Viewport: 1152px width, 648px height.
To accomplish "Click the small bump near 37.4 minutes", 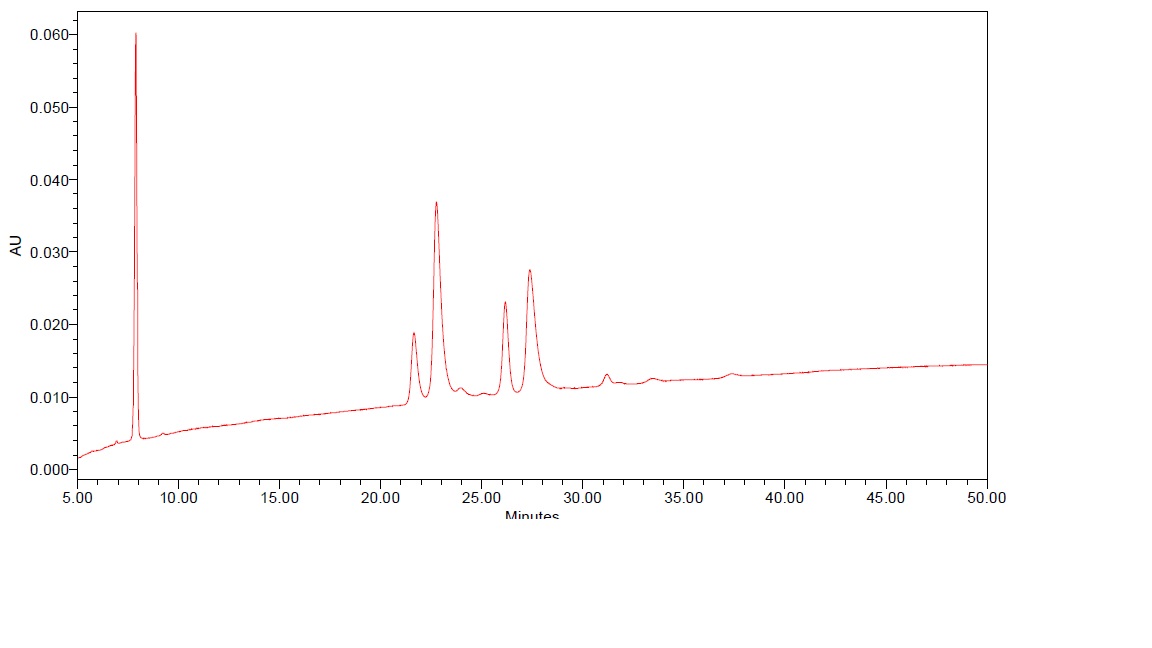I will [732, 374].
